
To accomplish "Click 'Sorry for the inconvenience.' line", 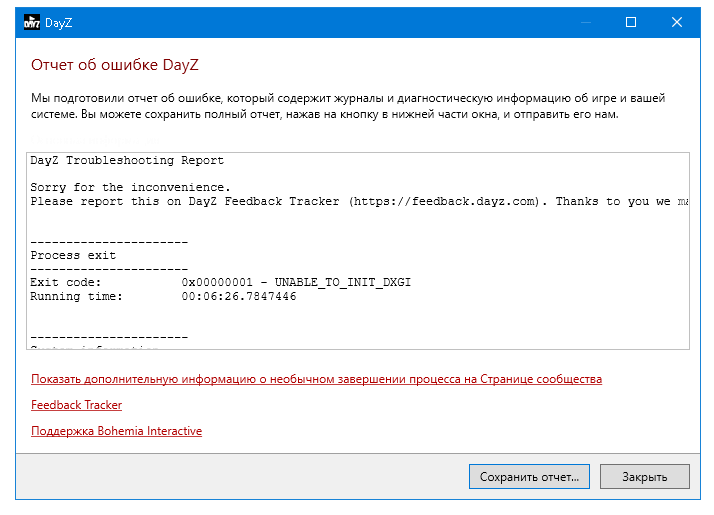I will 130,187.
